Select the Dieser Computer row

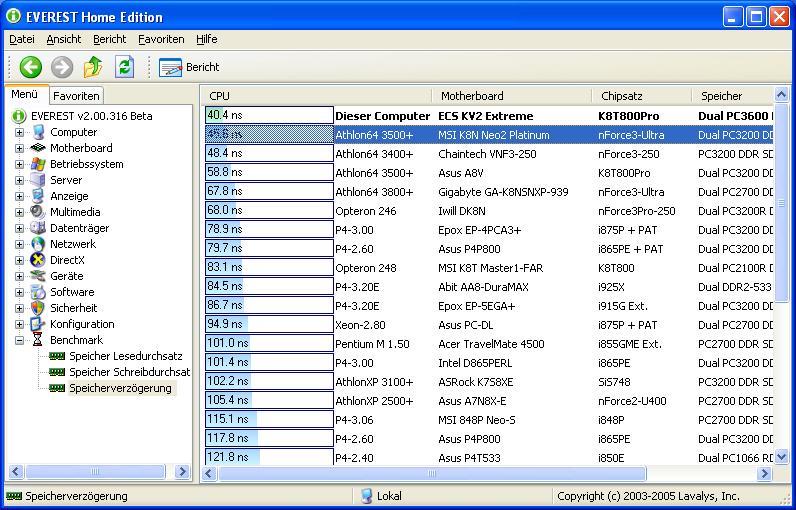tap(489, 116)
